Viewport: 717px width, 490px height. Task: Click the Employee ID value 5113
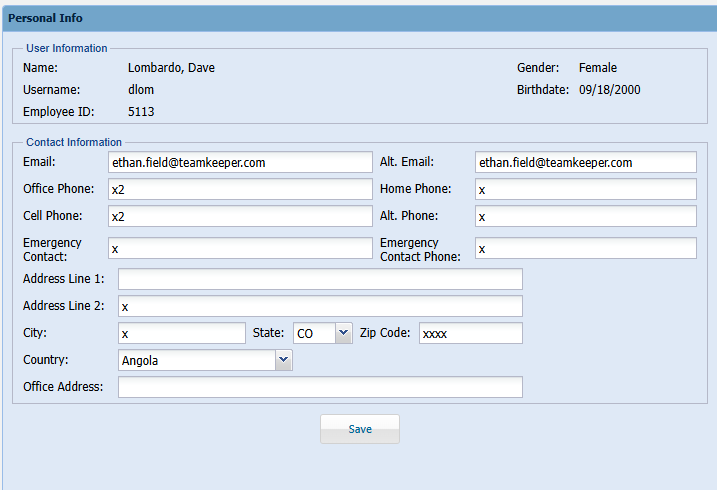tap(141, 112)
